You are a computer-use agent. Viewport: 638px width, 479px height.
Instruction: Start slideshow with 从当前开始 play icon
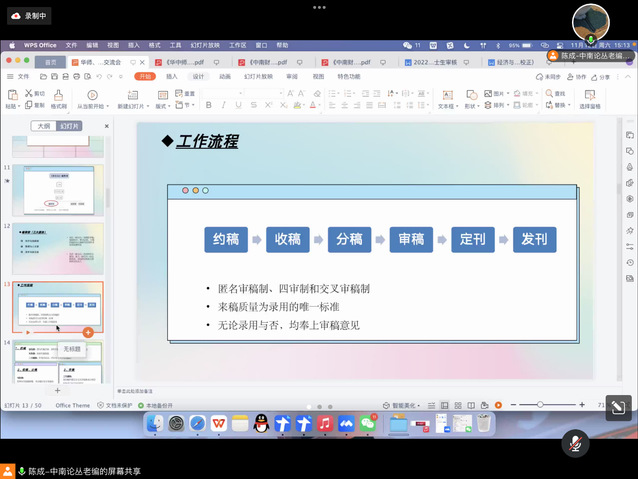(x=94, y=95)
